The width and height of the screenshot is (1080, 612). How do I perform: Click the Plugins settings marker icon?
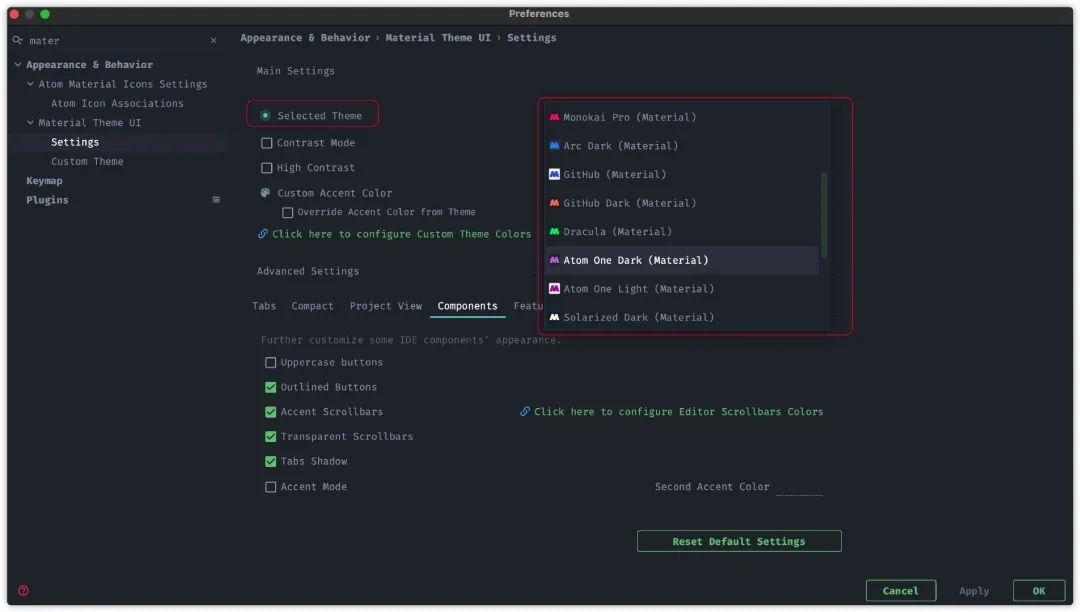[x=216, y=200]
